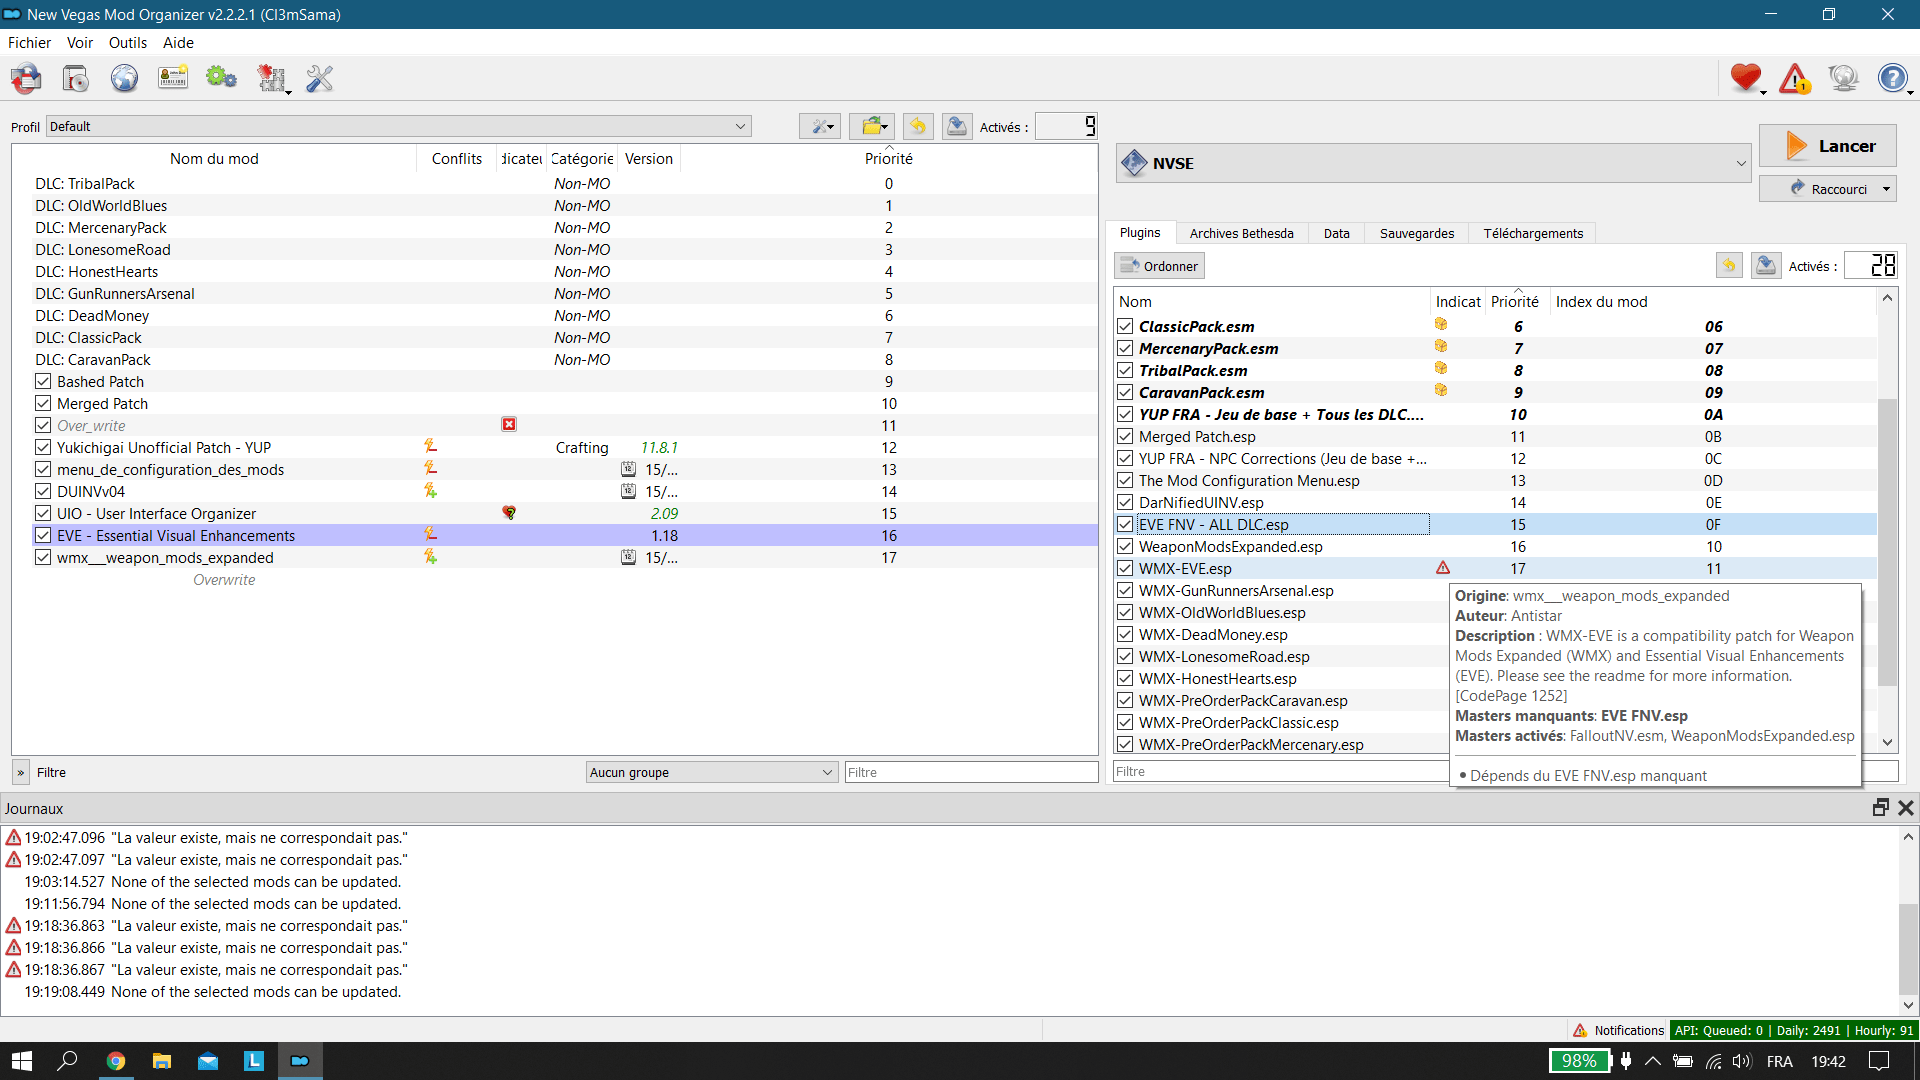Open settings wrench and screwdriver icon
The height and width of the screenshot is (1080, 1920).
pos(320,78)
